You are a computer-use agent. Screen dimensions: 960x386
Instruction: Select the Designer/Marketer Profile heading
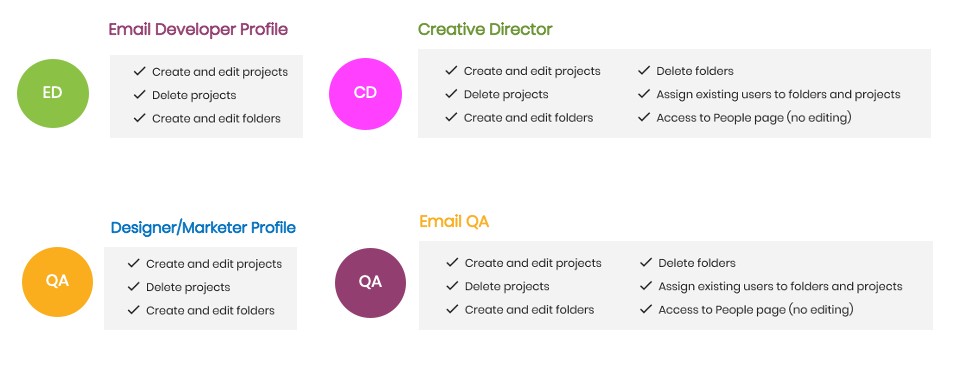203,228
